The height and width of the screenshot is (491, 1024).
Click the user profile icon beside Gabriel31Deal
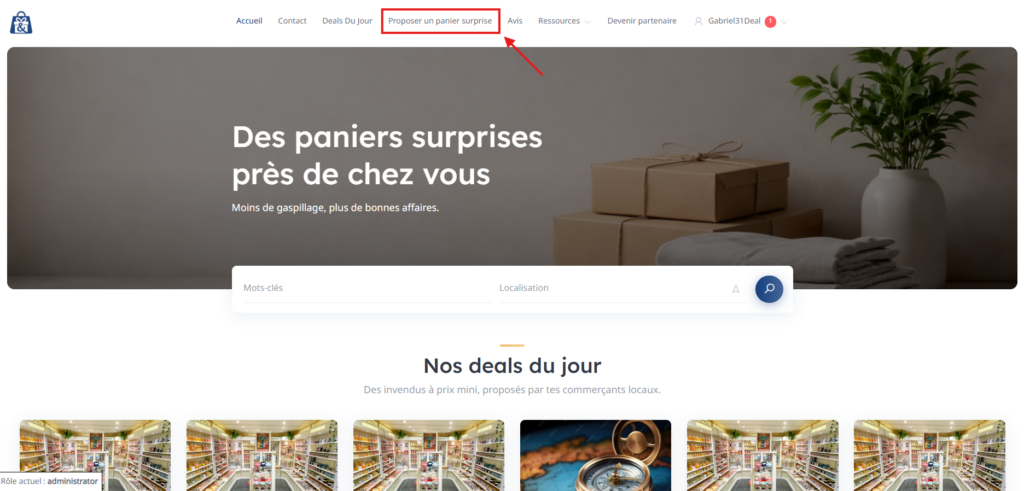click(x=698, y=21)
